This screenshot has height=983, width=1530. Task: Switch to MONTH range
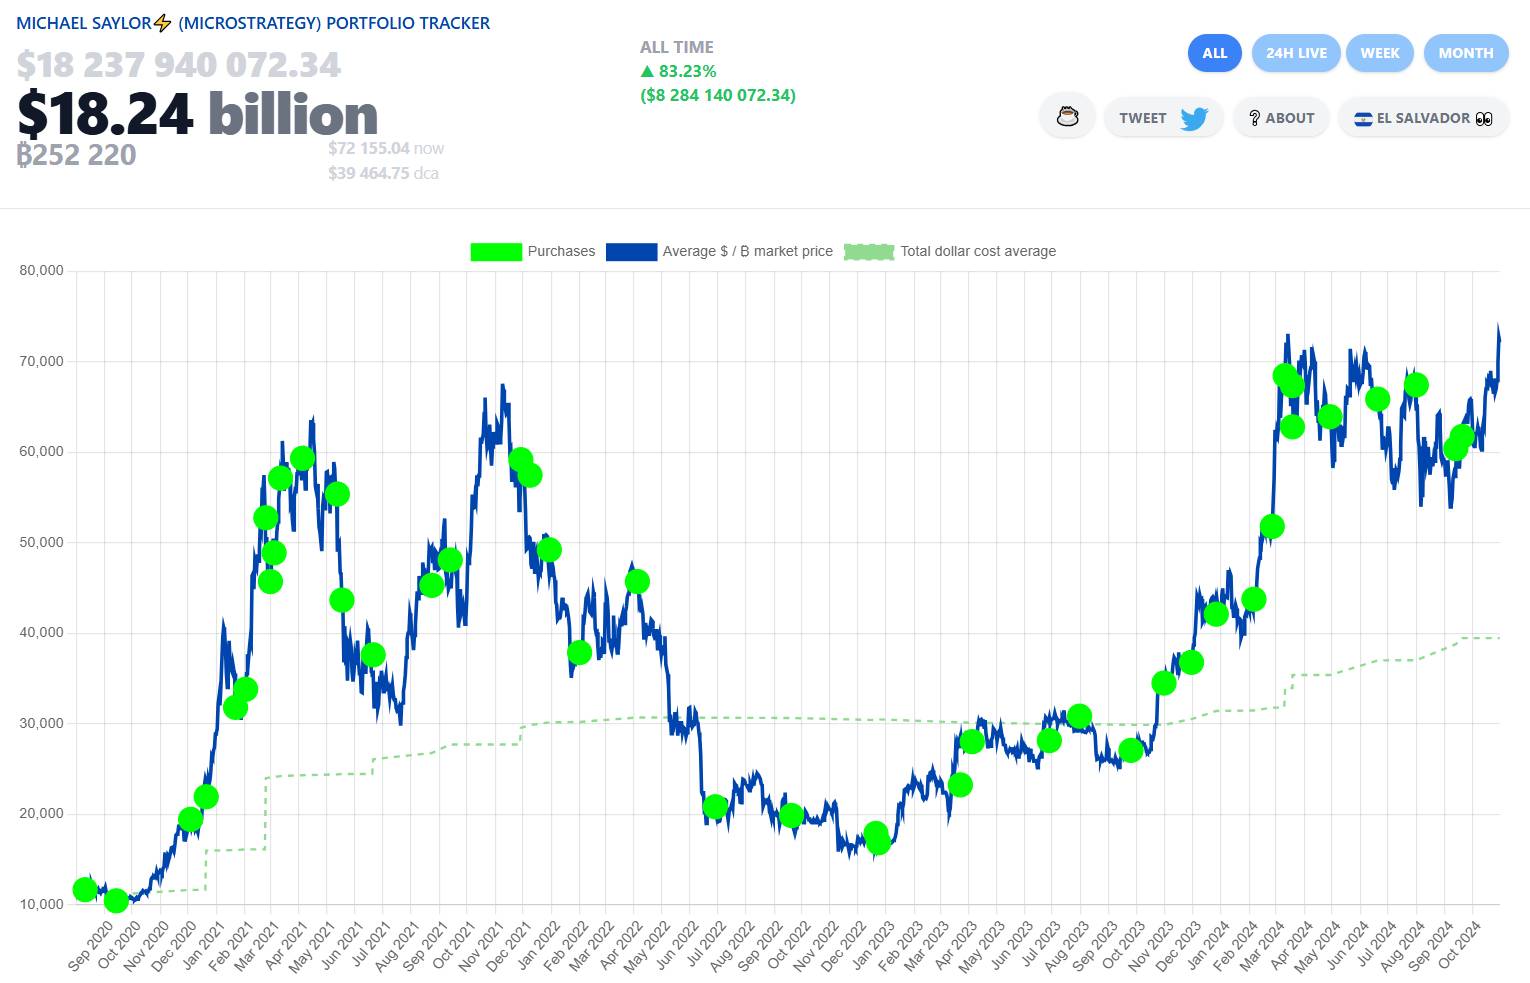coord(1465,53)
